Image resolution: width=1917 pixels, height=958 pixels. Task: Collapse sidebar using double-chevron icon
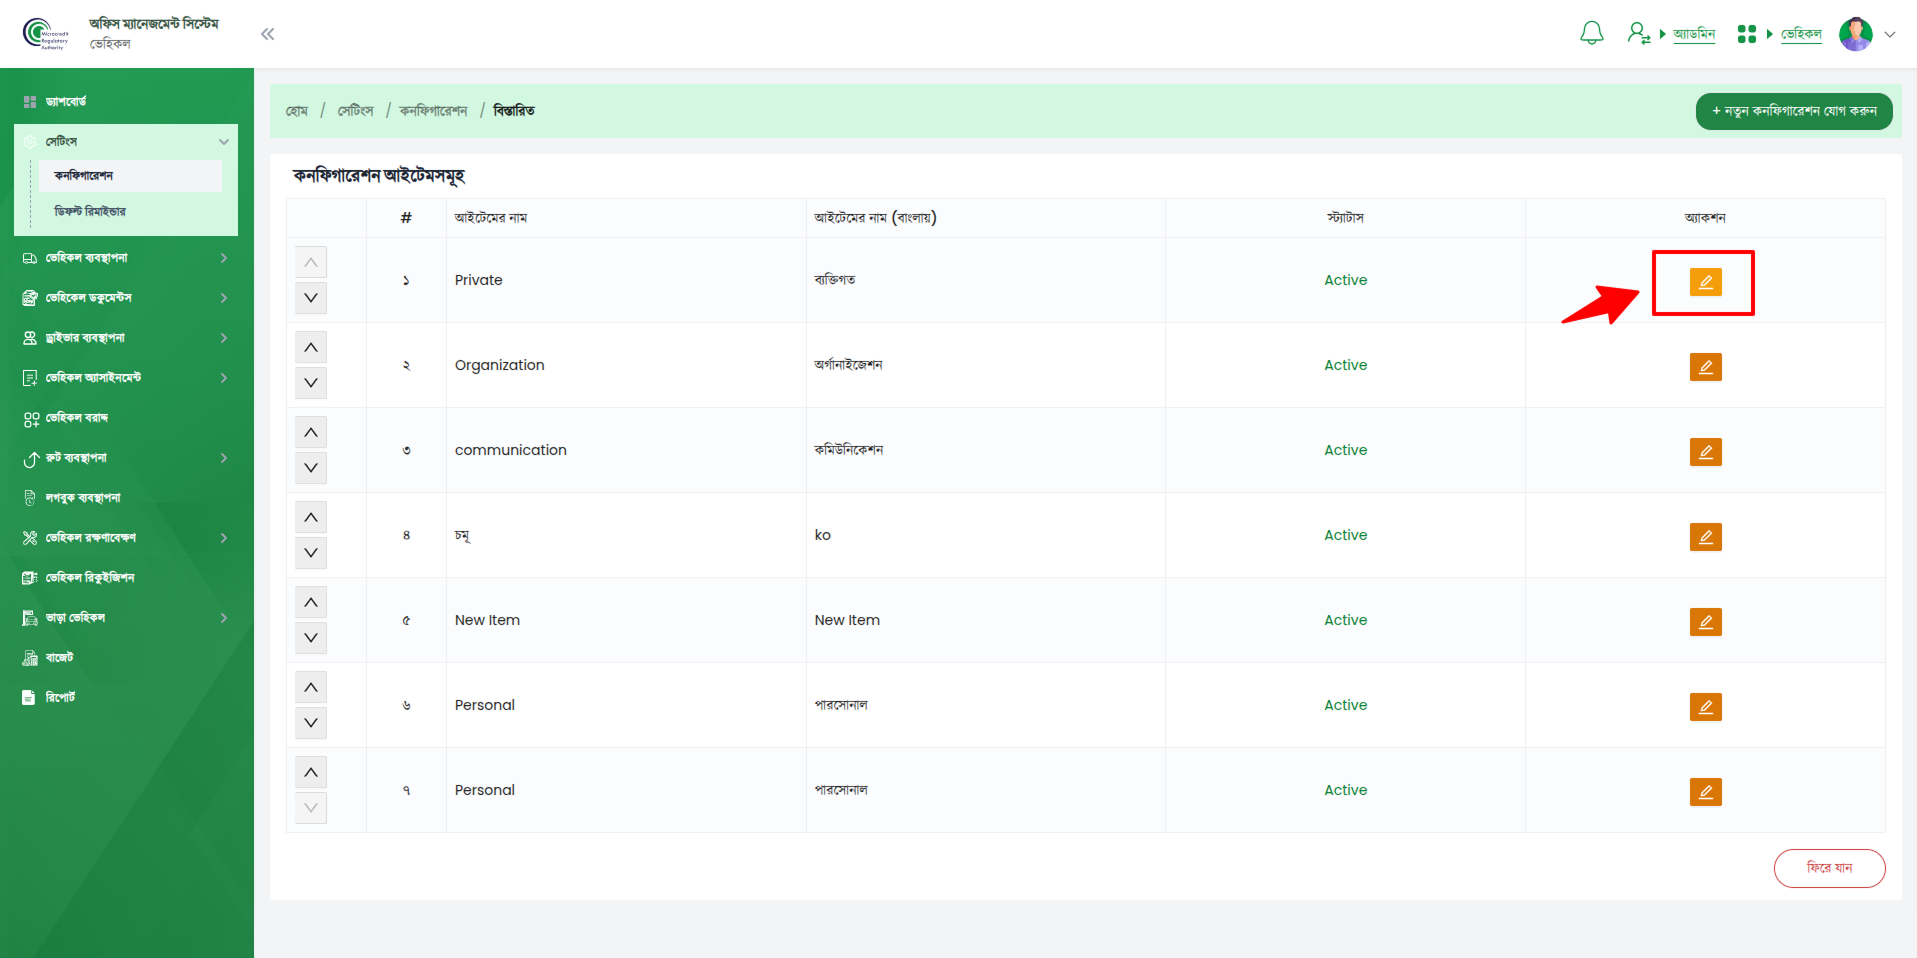tap(267, 34)
